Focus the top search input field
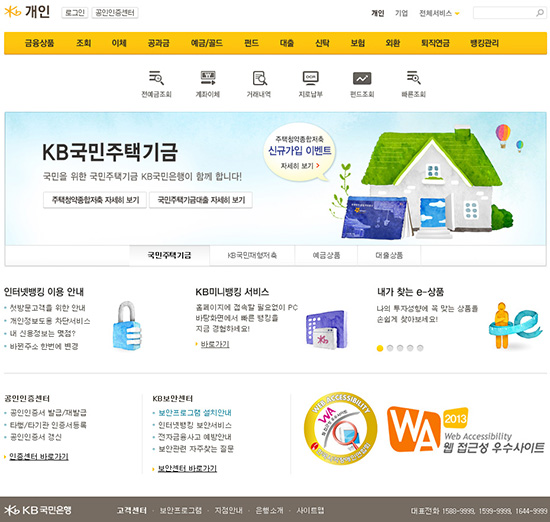This screenshot has width=550, height=522. [504, 13]
